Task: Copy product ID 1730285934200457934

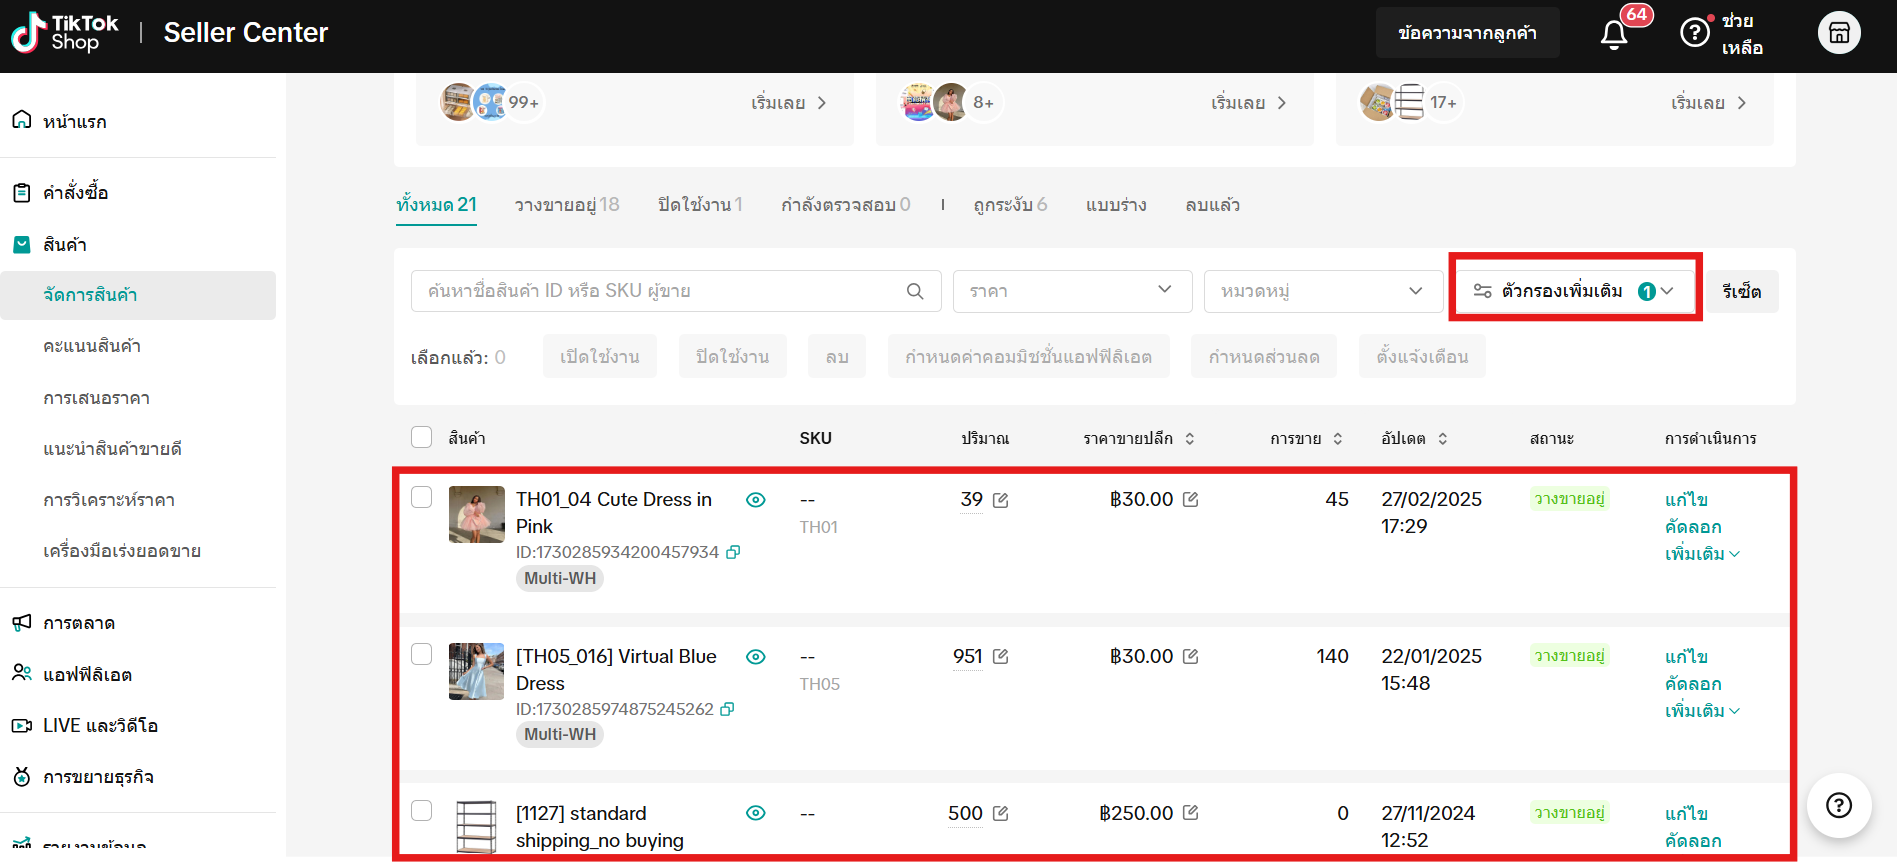Action: (x=733, y=552)
